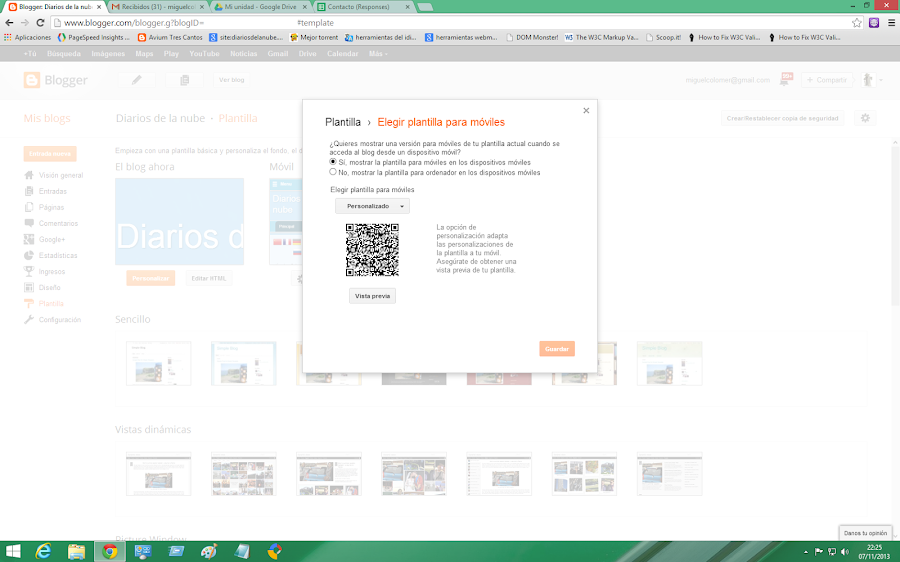Switch to Recibidos Gmail tab
The width and height of the screenshot is (900, 562).
(156, 7)
